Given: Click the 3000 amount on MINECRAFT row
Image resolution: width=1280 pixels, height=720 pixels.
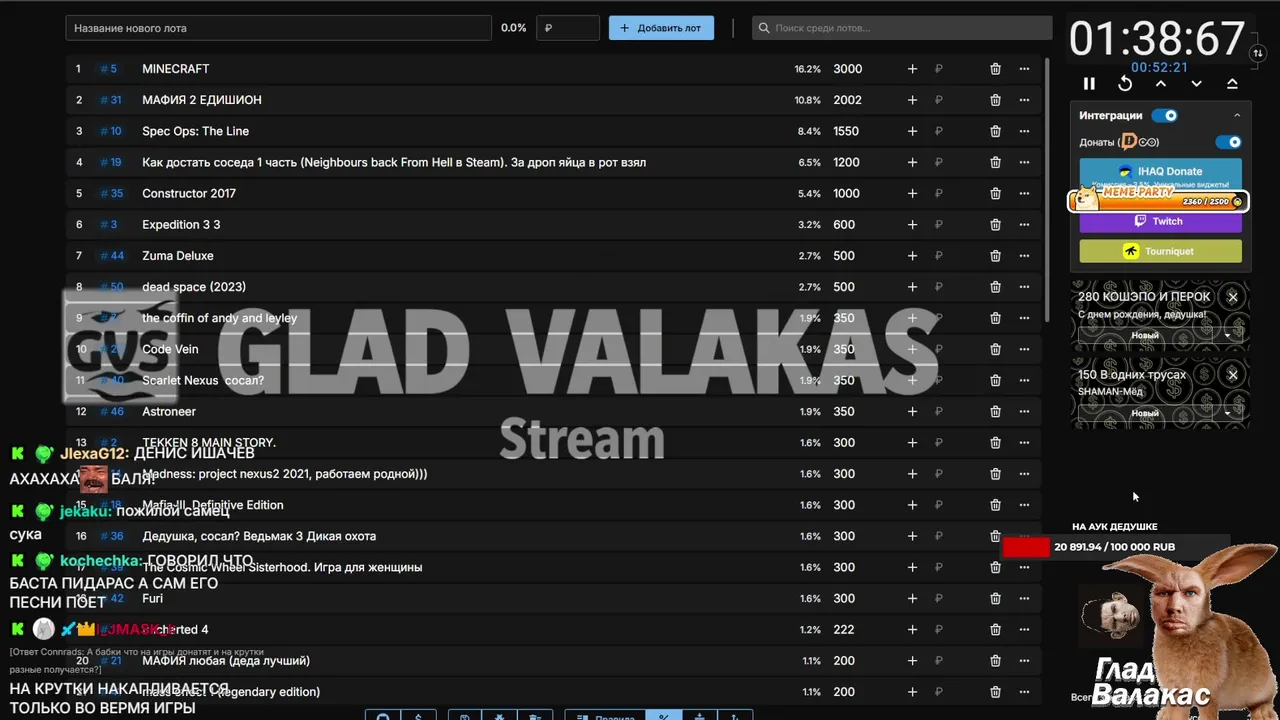Looking at the screenshot, I should click(847, 69).
